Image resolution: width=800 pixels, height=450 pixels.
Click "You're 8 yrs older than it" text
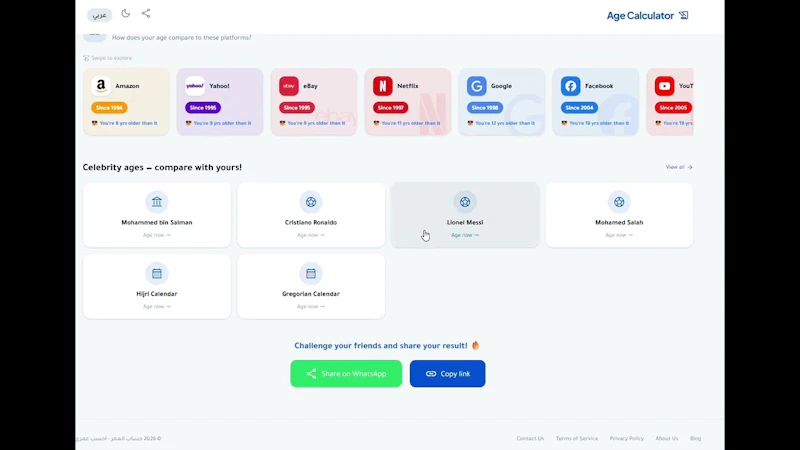129,123
